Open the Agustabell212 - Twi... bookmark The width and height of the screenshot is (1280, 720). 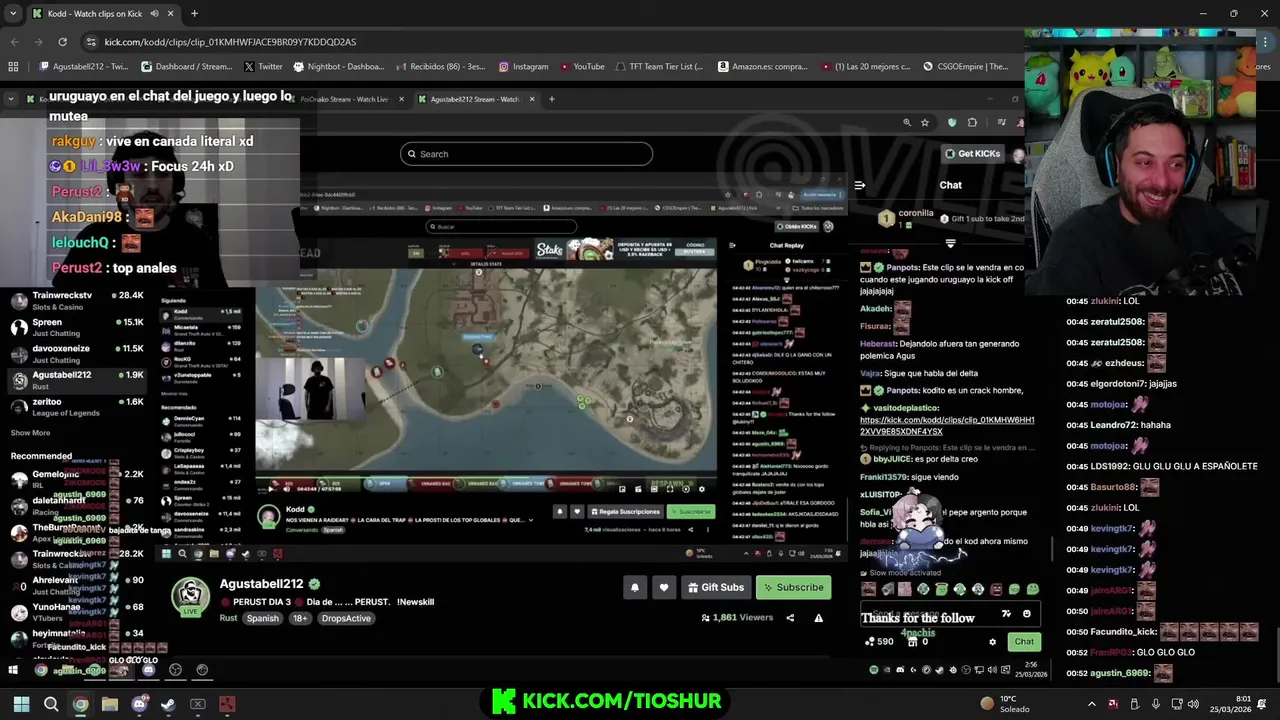tap(84, 67)
